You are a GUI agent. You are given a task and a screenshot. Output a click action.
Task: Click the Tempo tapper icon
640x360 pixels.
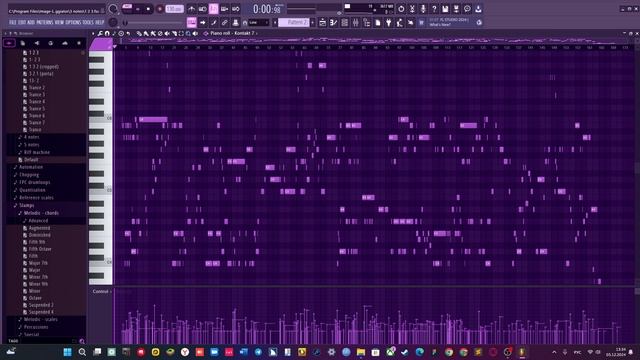(x=400, y=22)
